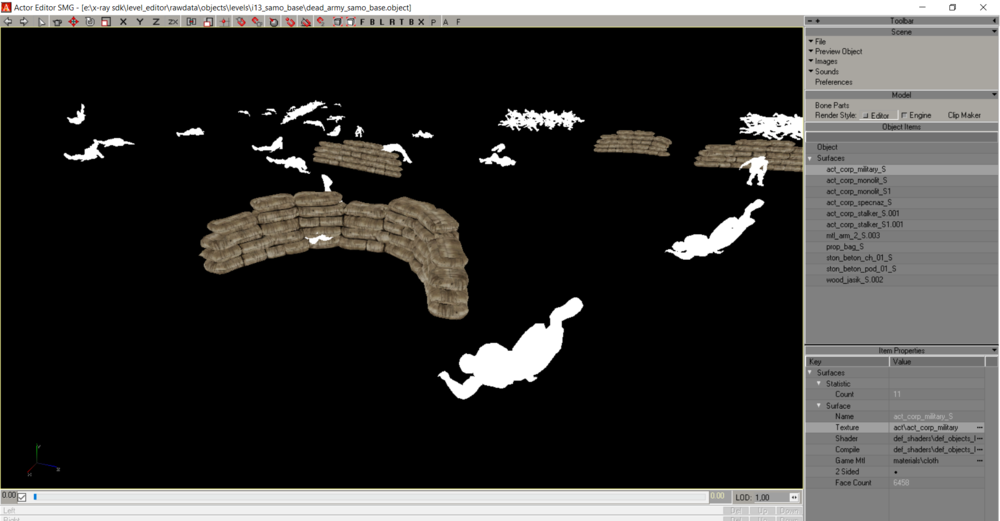Screen dimensions: 1000x521
Task: Collapse the Scene section arrow
Action: coord(994,31)
